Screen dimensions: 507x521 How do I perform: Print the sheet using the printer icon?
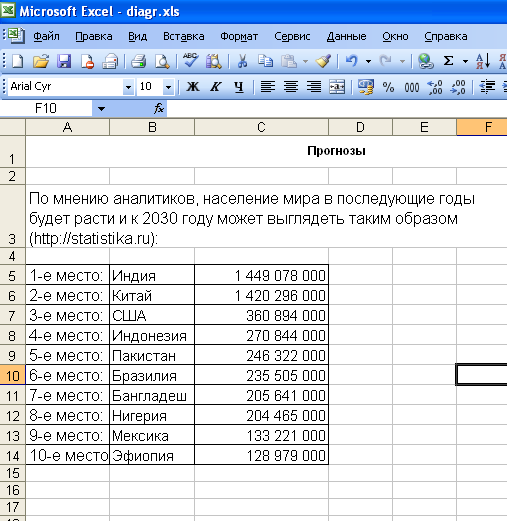pos(139,61)
